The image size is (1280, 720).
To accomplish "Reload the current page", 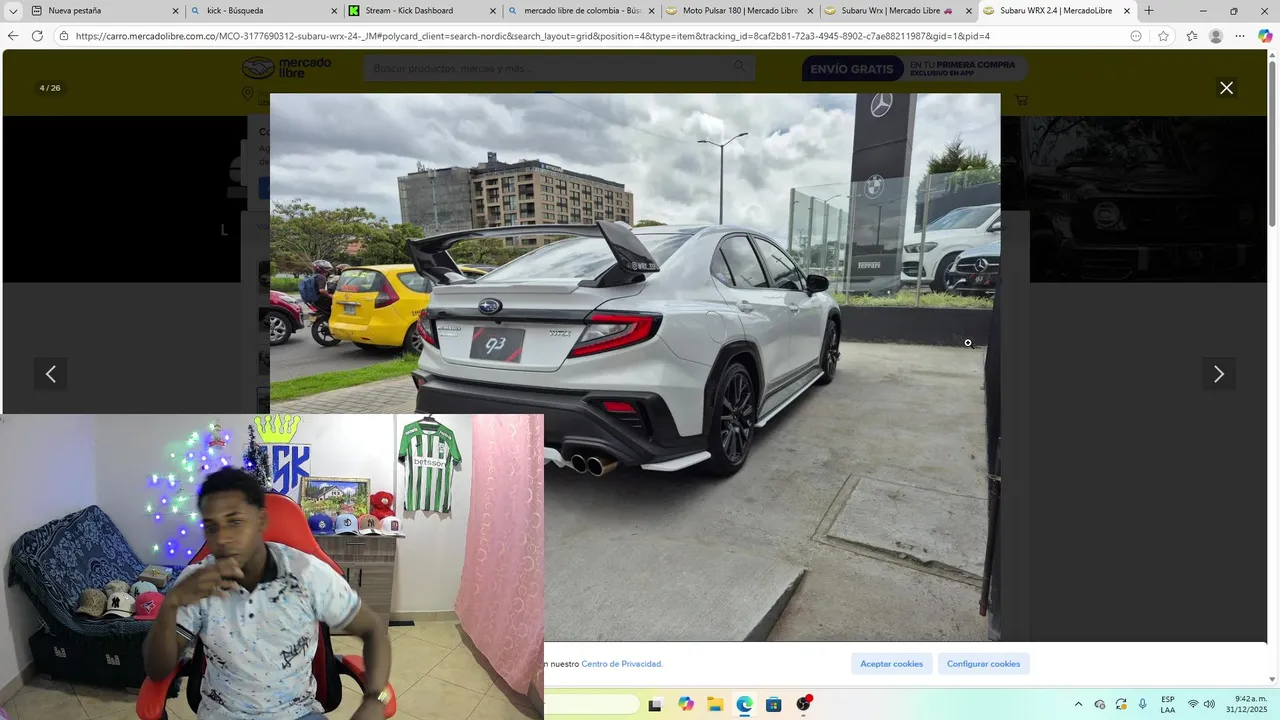I will [x=37, y=36].
